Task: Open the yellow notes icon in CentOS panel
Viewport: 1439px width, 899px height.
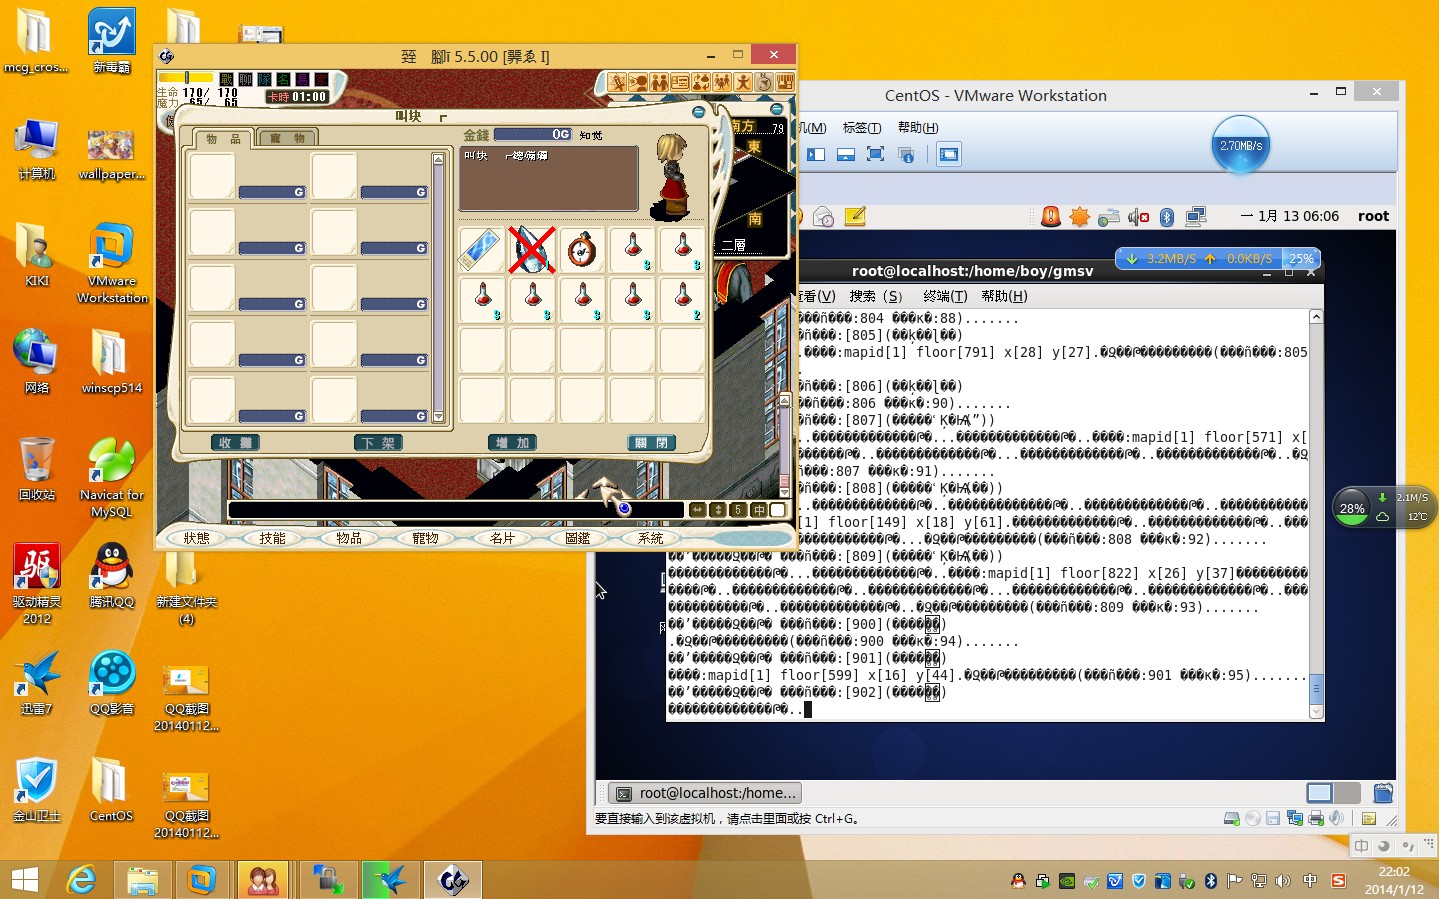Action: click(855, 217)
